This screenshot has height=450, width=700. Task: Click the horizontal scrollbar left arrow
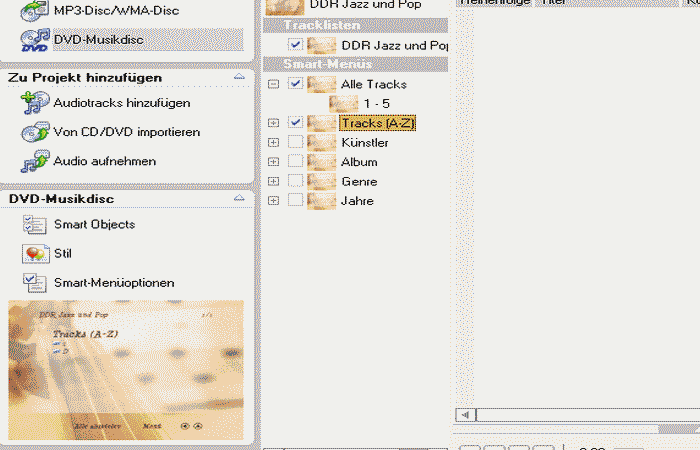coord(464,414)
